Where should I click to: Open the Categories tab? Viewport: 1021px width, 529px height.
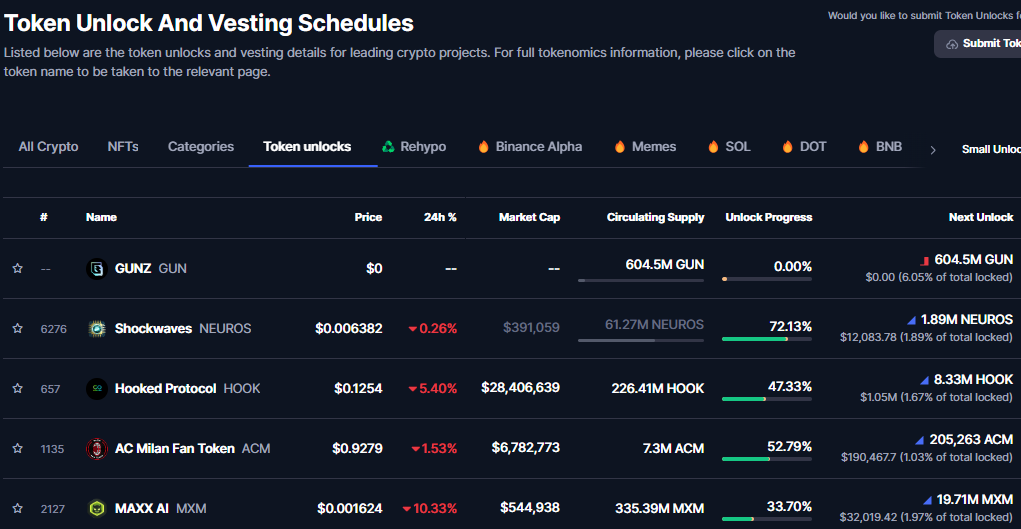(201, 147)
